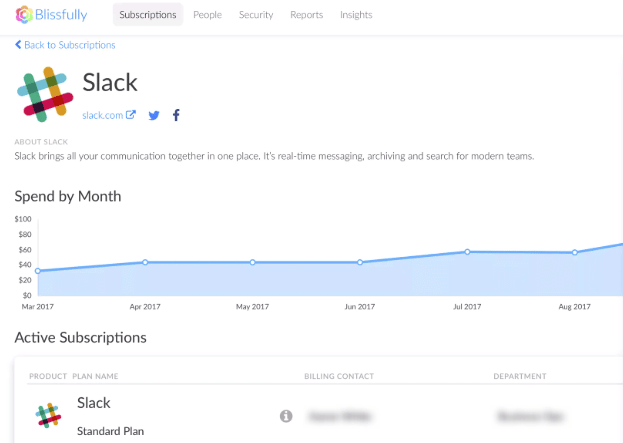Image resolution: width=623 pixels, height=443 pixels.
Task: Open Slack's Twitter profile icon
Action: 154,115
